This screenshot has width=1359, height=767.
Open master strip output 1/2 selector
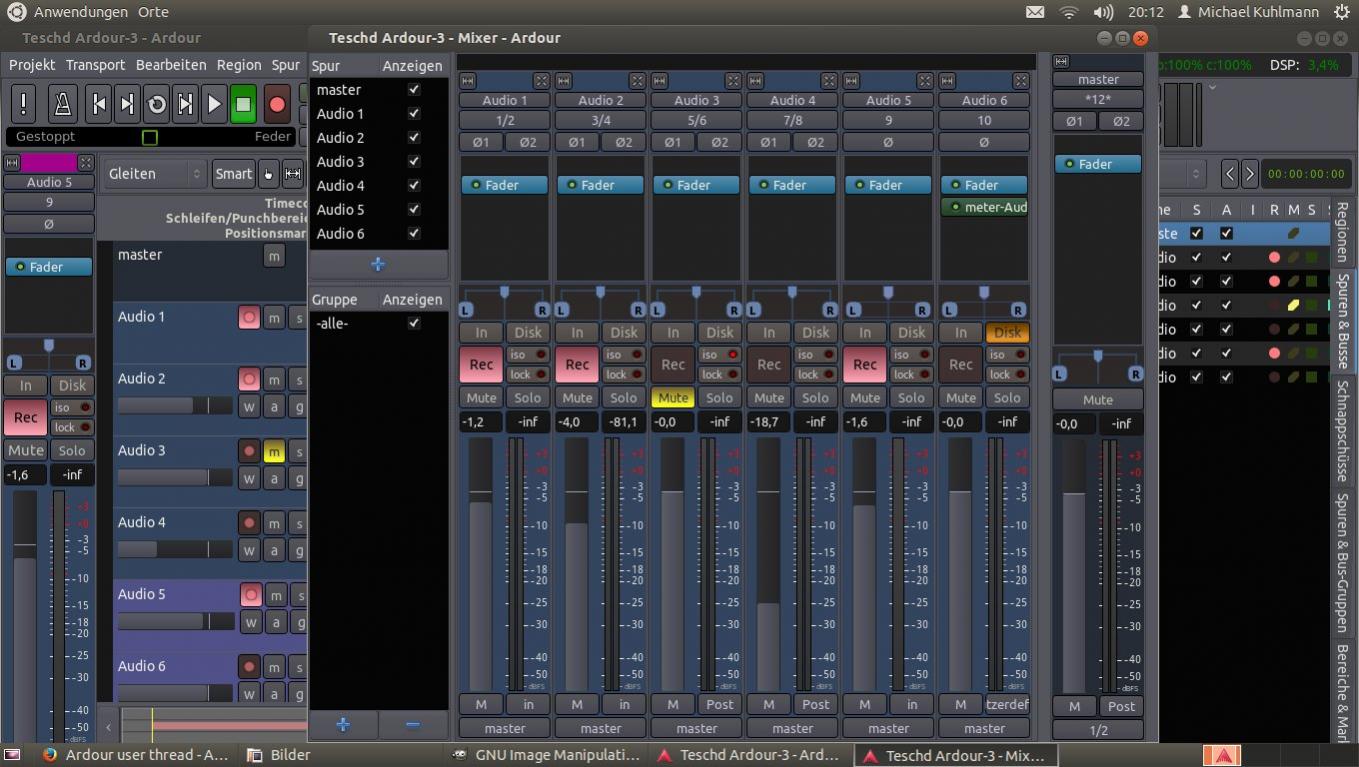point(1098,730)
